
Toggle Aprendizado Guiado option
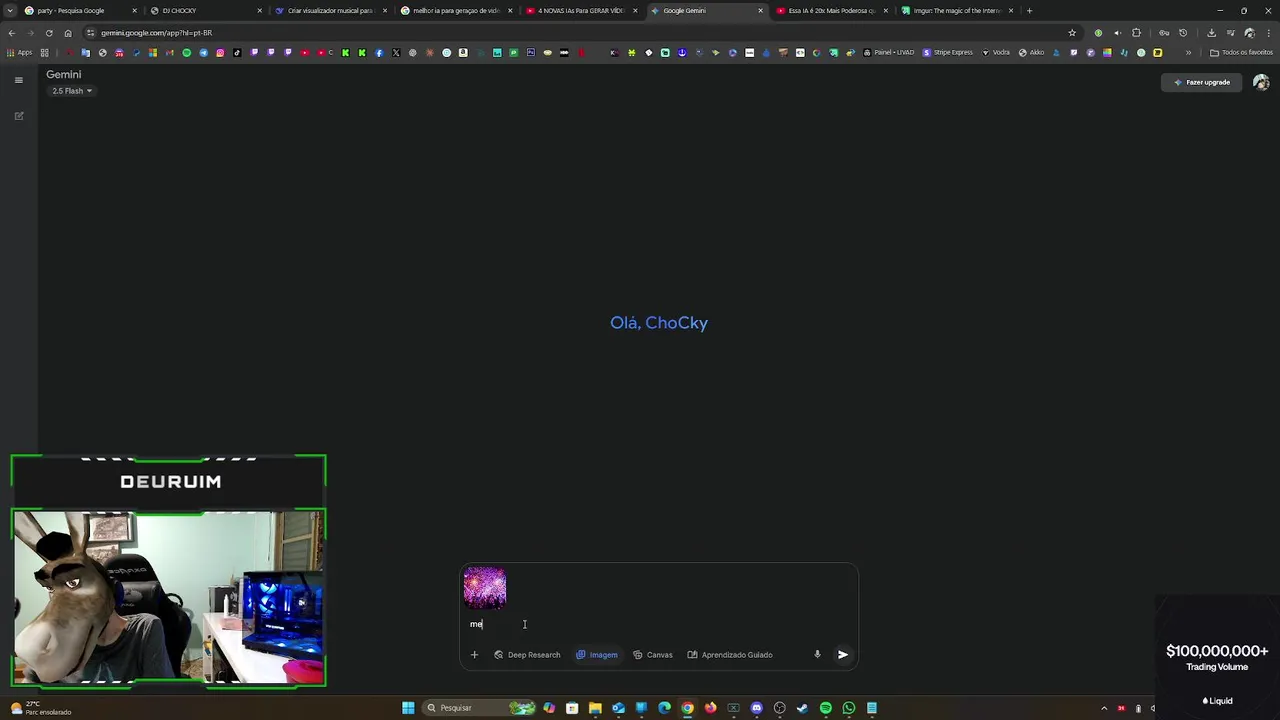[730, 655]
